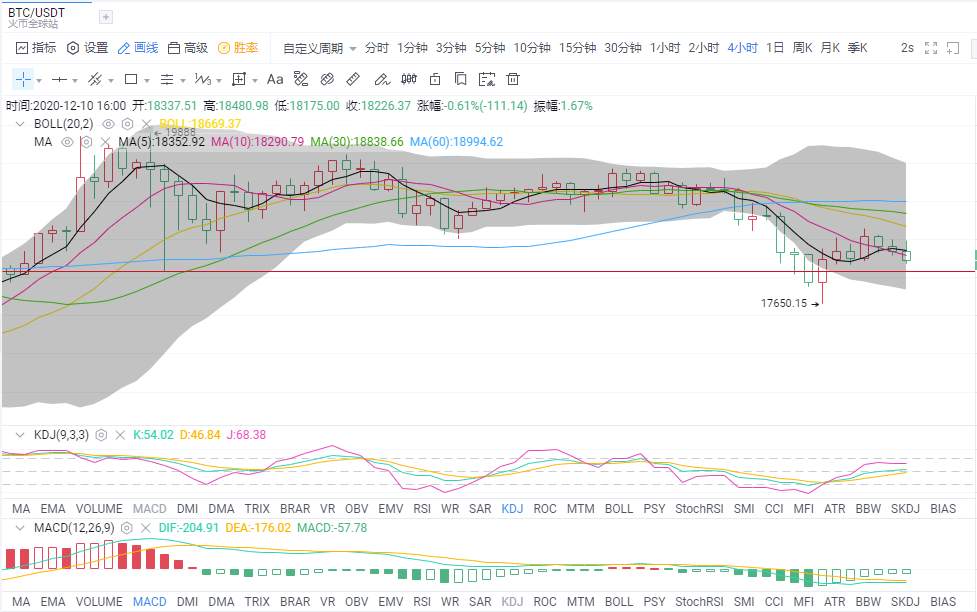Open the 自定义周期 dropdown
The height and width of the screenshot is (612, 977).
click(x=319, y=48)
